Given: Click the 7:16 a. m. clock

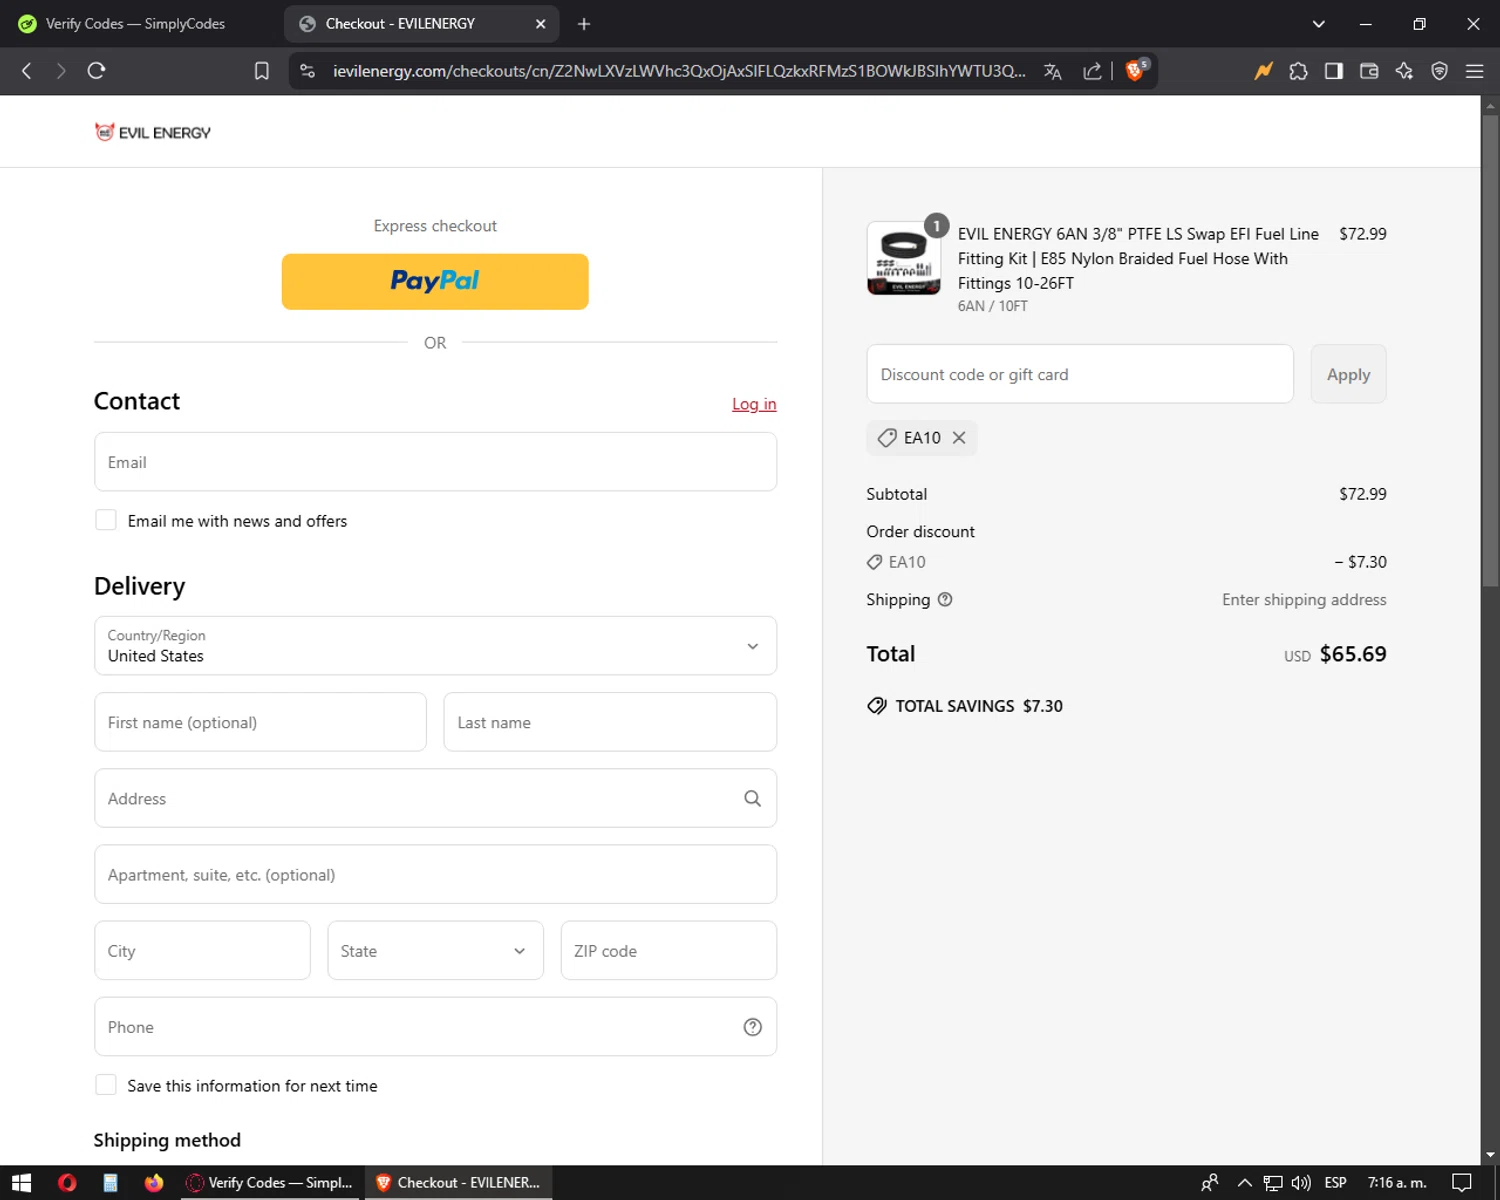Looking at the screenshot, I should (1397, 1183).
